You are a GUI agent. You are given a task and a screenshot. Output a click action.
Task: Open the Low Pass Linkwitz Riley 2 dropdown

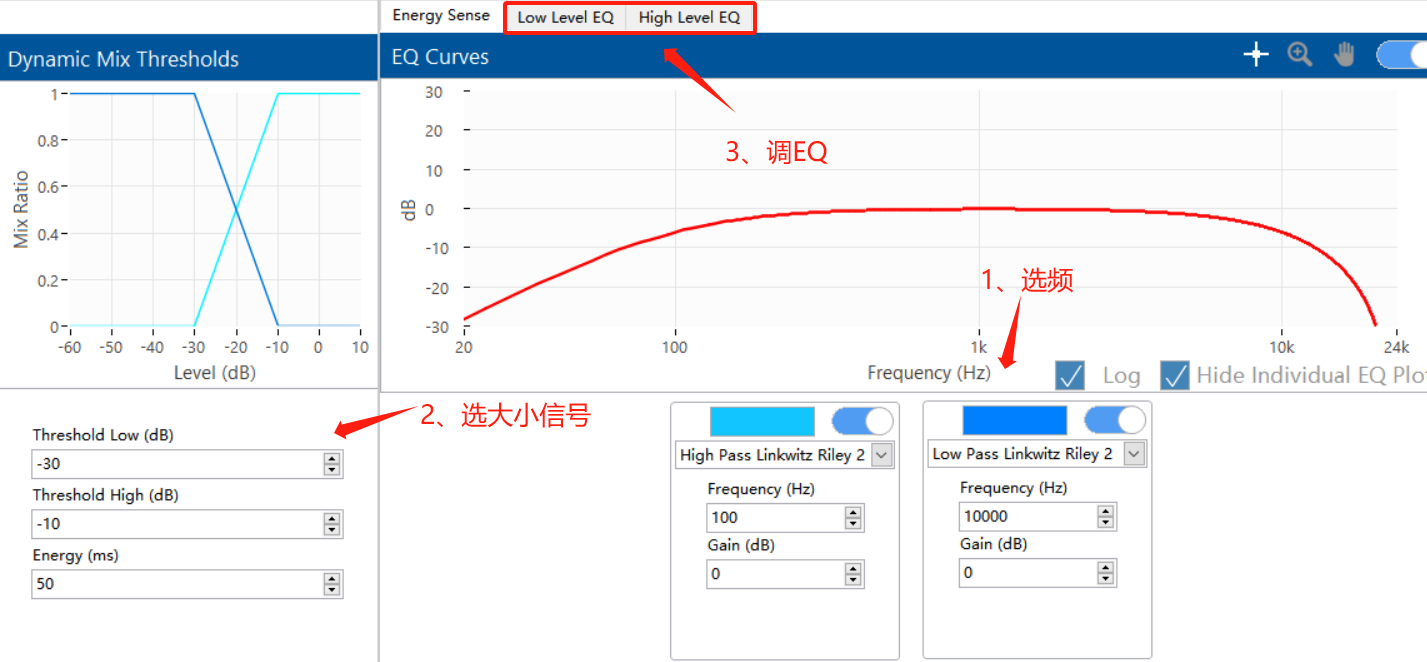point(1134,453)
